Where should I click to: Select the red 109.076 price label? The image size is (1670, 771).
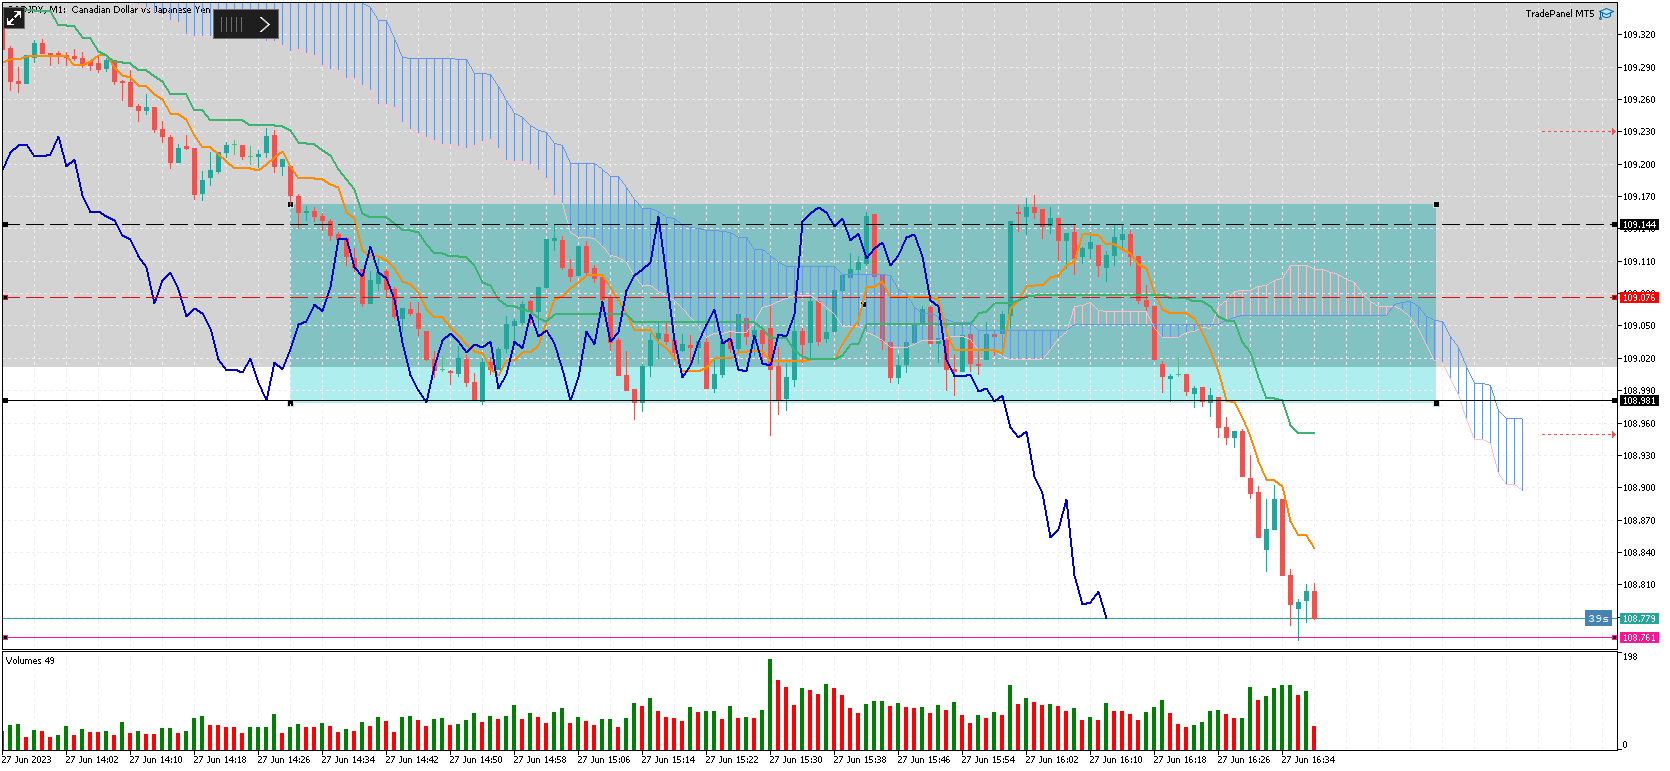coord(1639,297)
